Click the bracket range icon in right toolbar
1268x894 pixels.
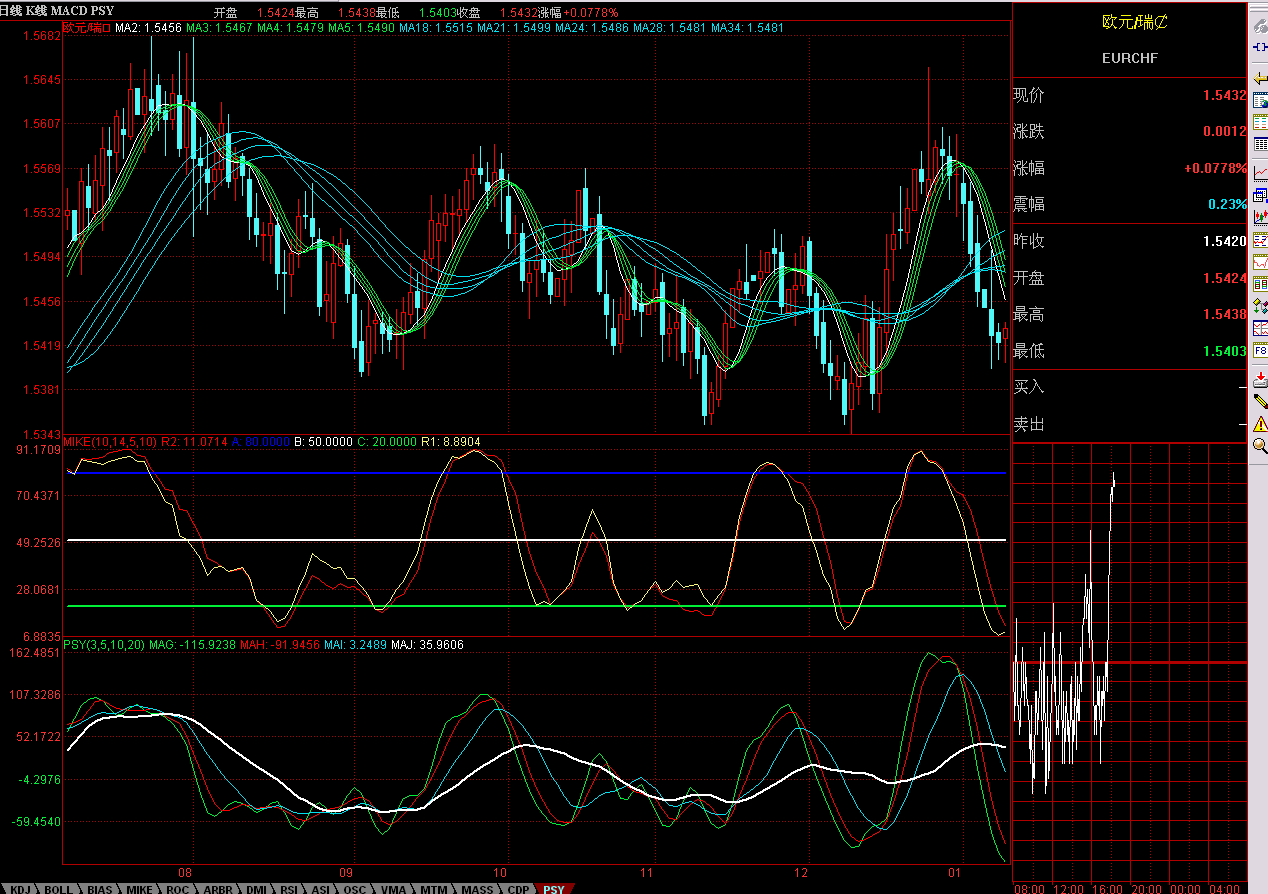pos(1261,47)
